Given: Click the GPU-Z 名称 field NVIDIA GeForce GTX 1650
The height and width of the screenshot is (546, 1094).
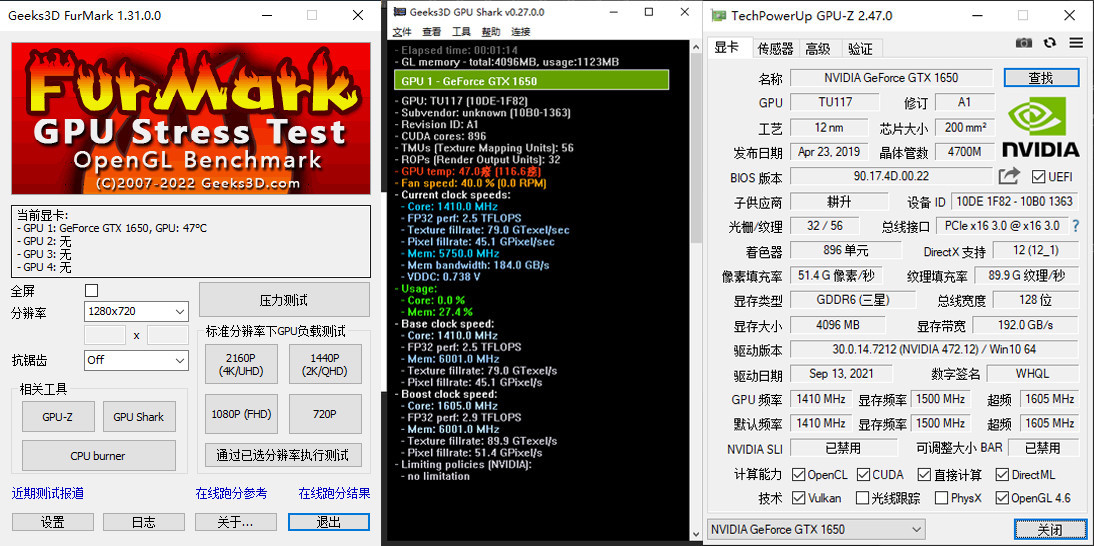Looking at the screenshot, I should tap(891, 77).
